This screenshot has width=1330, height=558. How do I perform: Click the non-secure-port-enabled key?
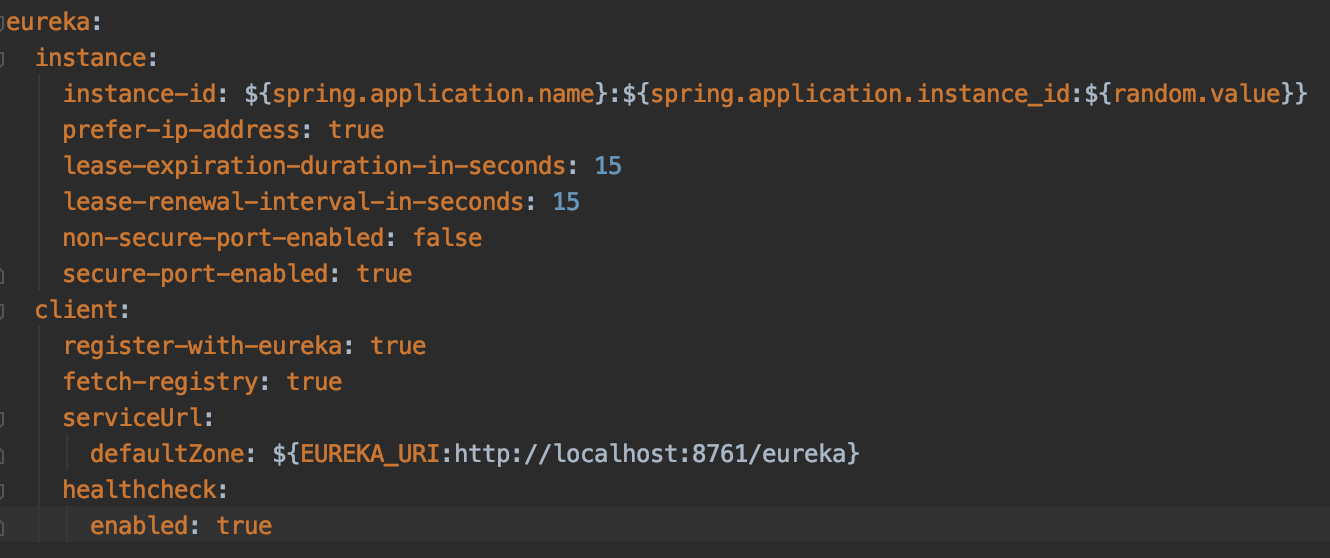click(223, 238)
